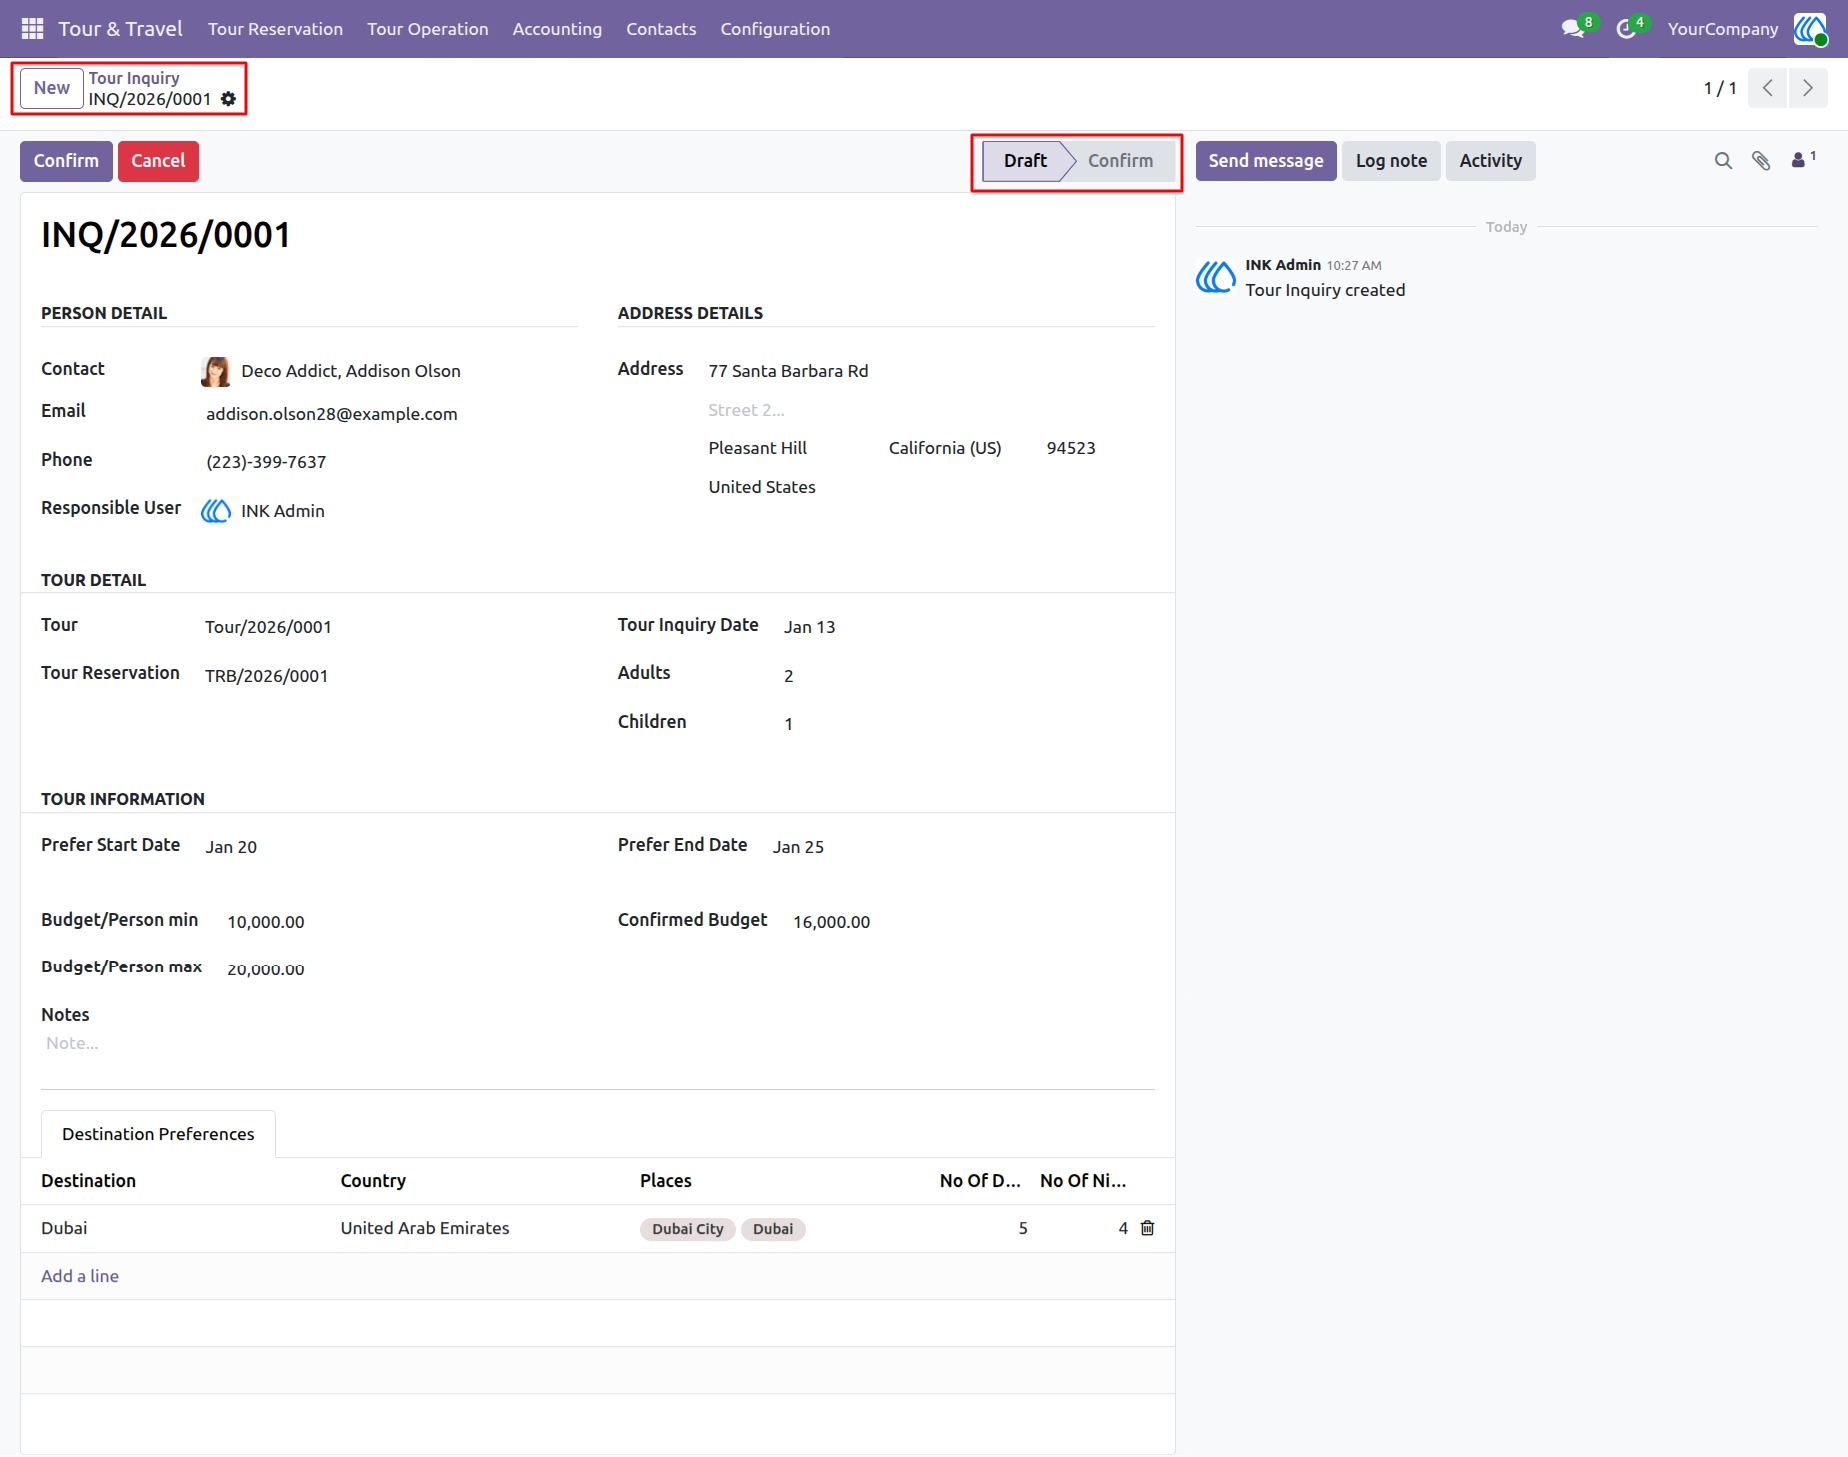Open the conversations chat icon

[1573, 29]
